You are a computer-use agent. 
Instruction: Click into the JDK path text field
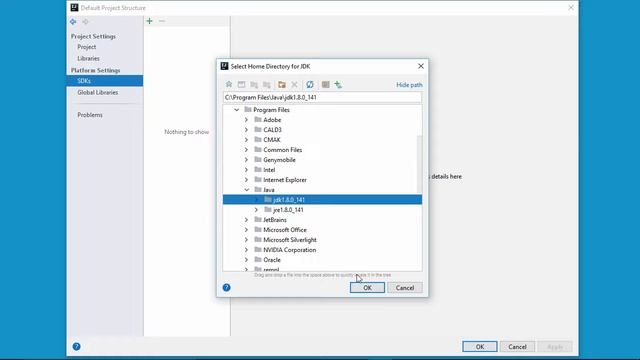click(x=322, y=98)
